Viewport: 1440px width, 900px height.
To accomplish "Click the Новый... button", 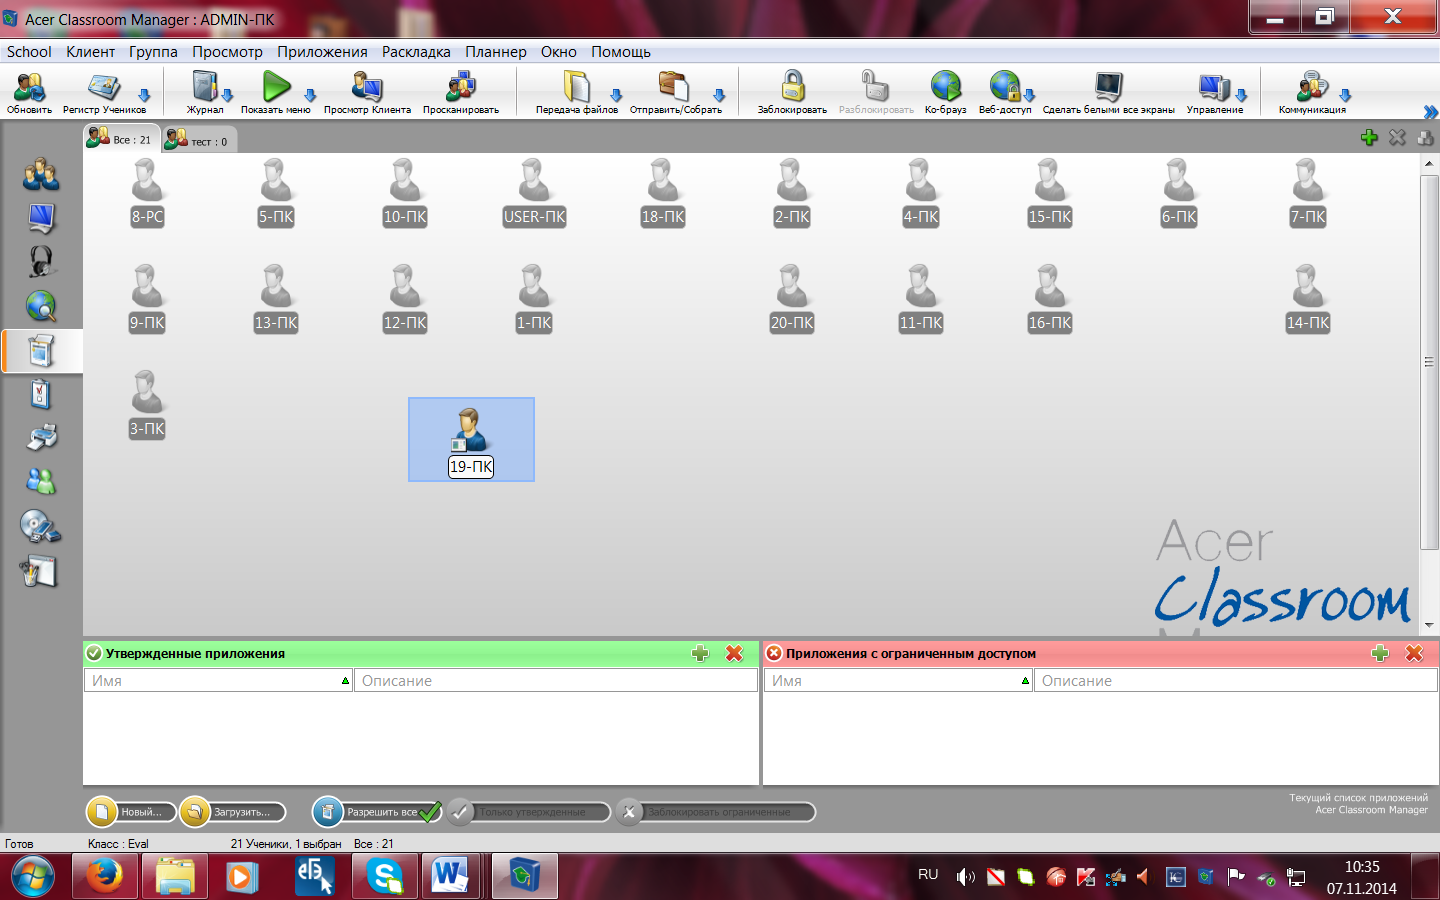I will pos(131,812).
